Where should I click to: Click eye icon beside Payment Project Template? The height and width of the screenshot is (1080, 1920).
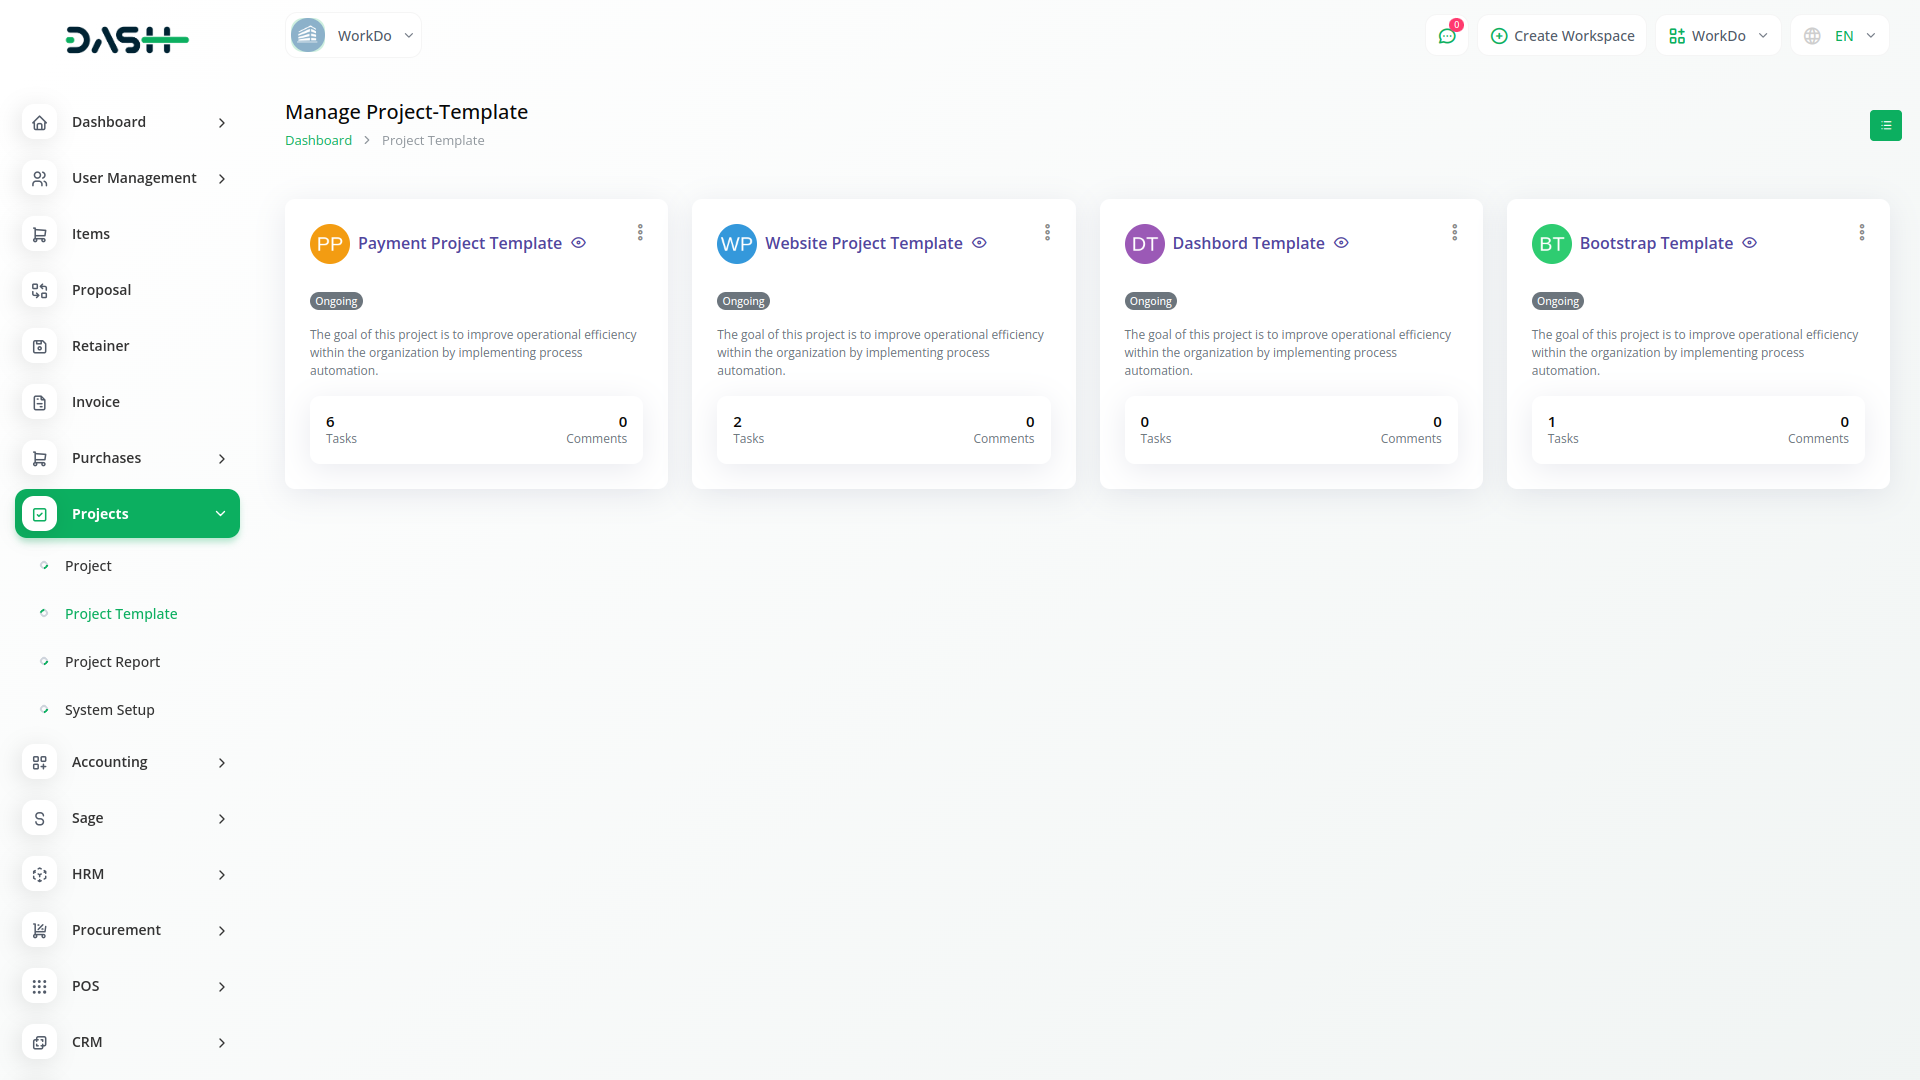(x=578, y=243)
